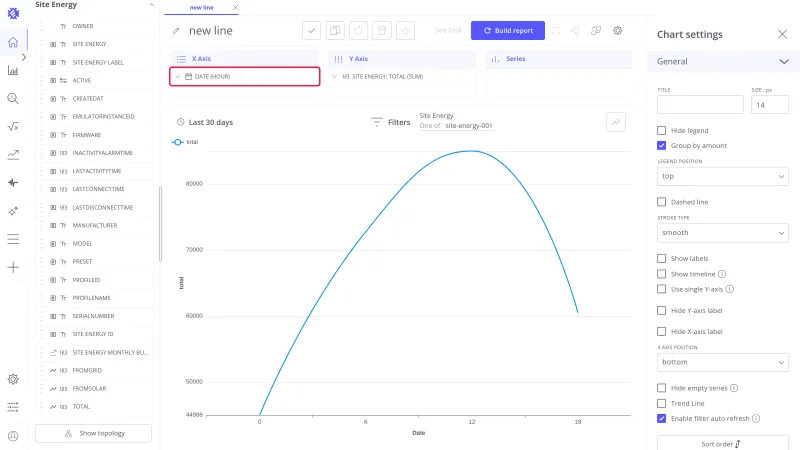
Task: Open the Legend position dropdown
Action: pos(722,177)
